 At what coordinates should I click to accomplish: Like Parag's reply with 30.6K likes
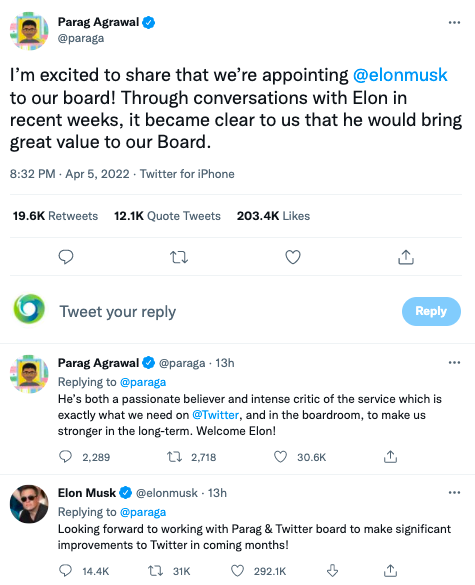tap(281, 457)
